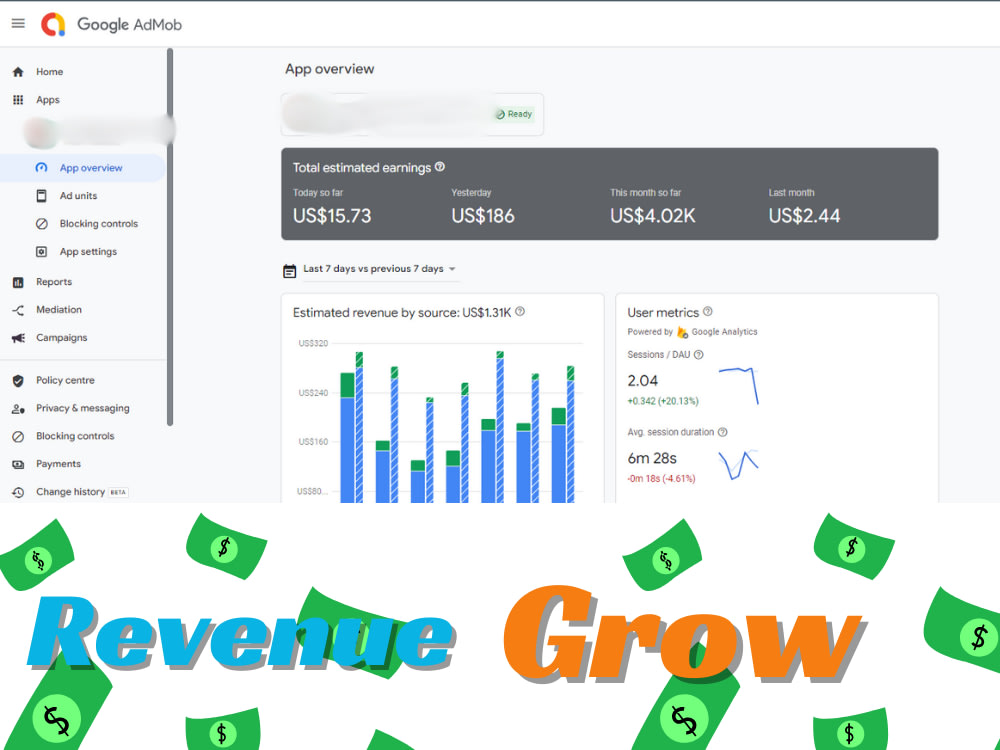Screen dimensions: 1000x750
Task: Click the Payments cash icon
Action: click(18, 464)
